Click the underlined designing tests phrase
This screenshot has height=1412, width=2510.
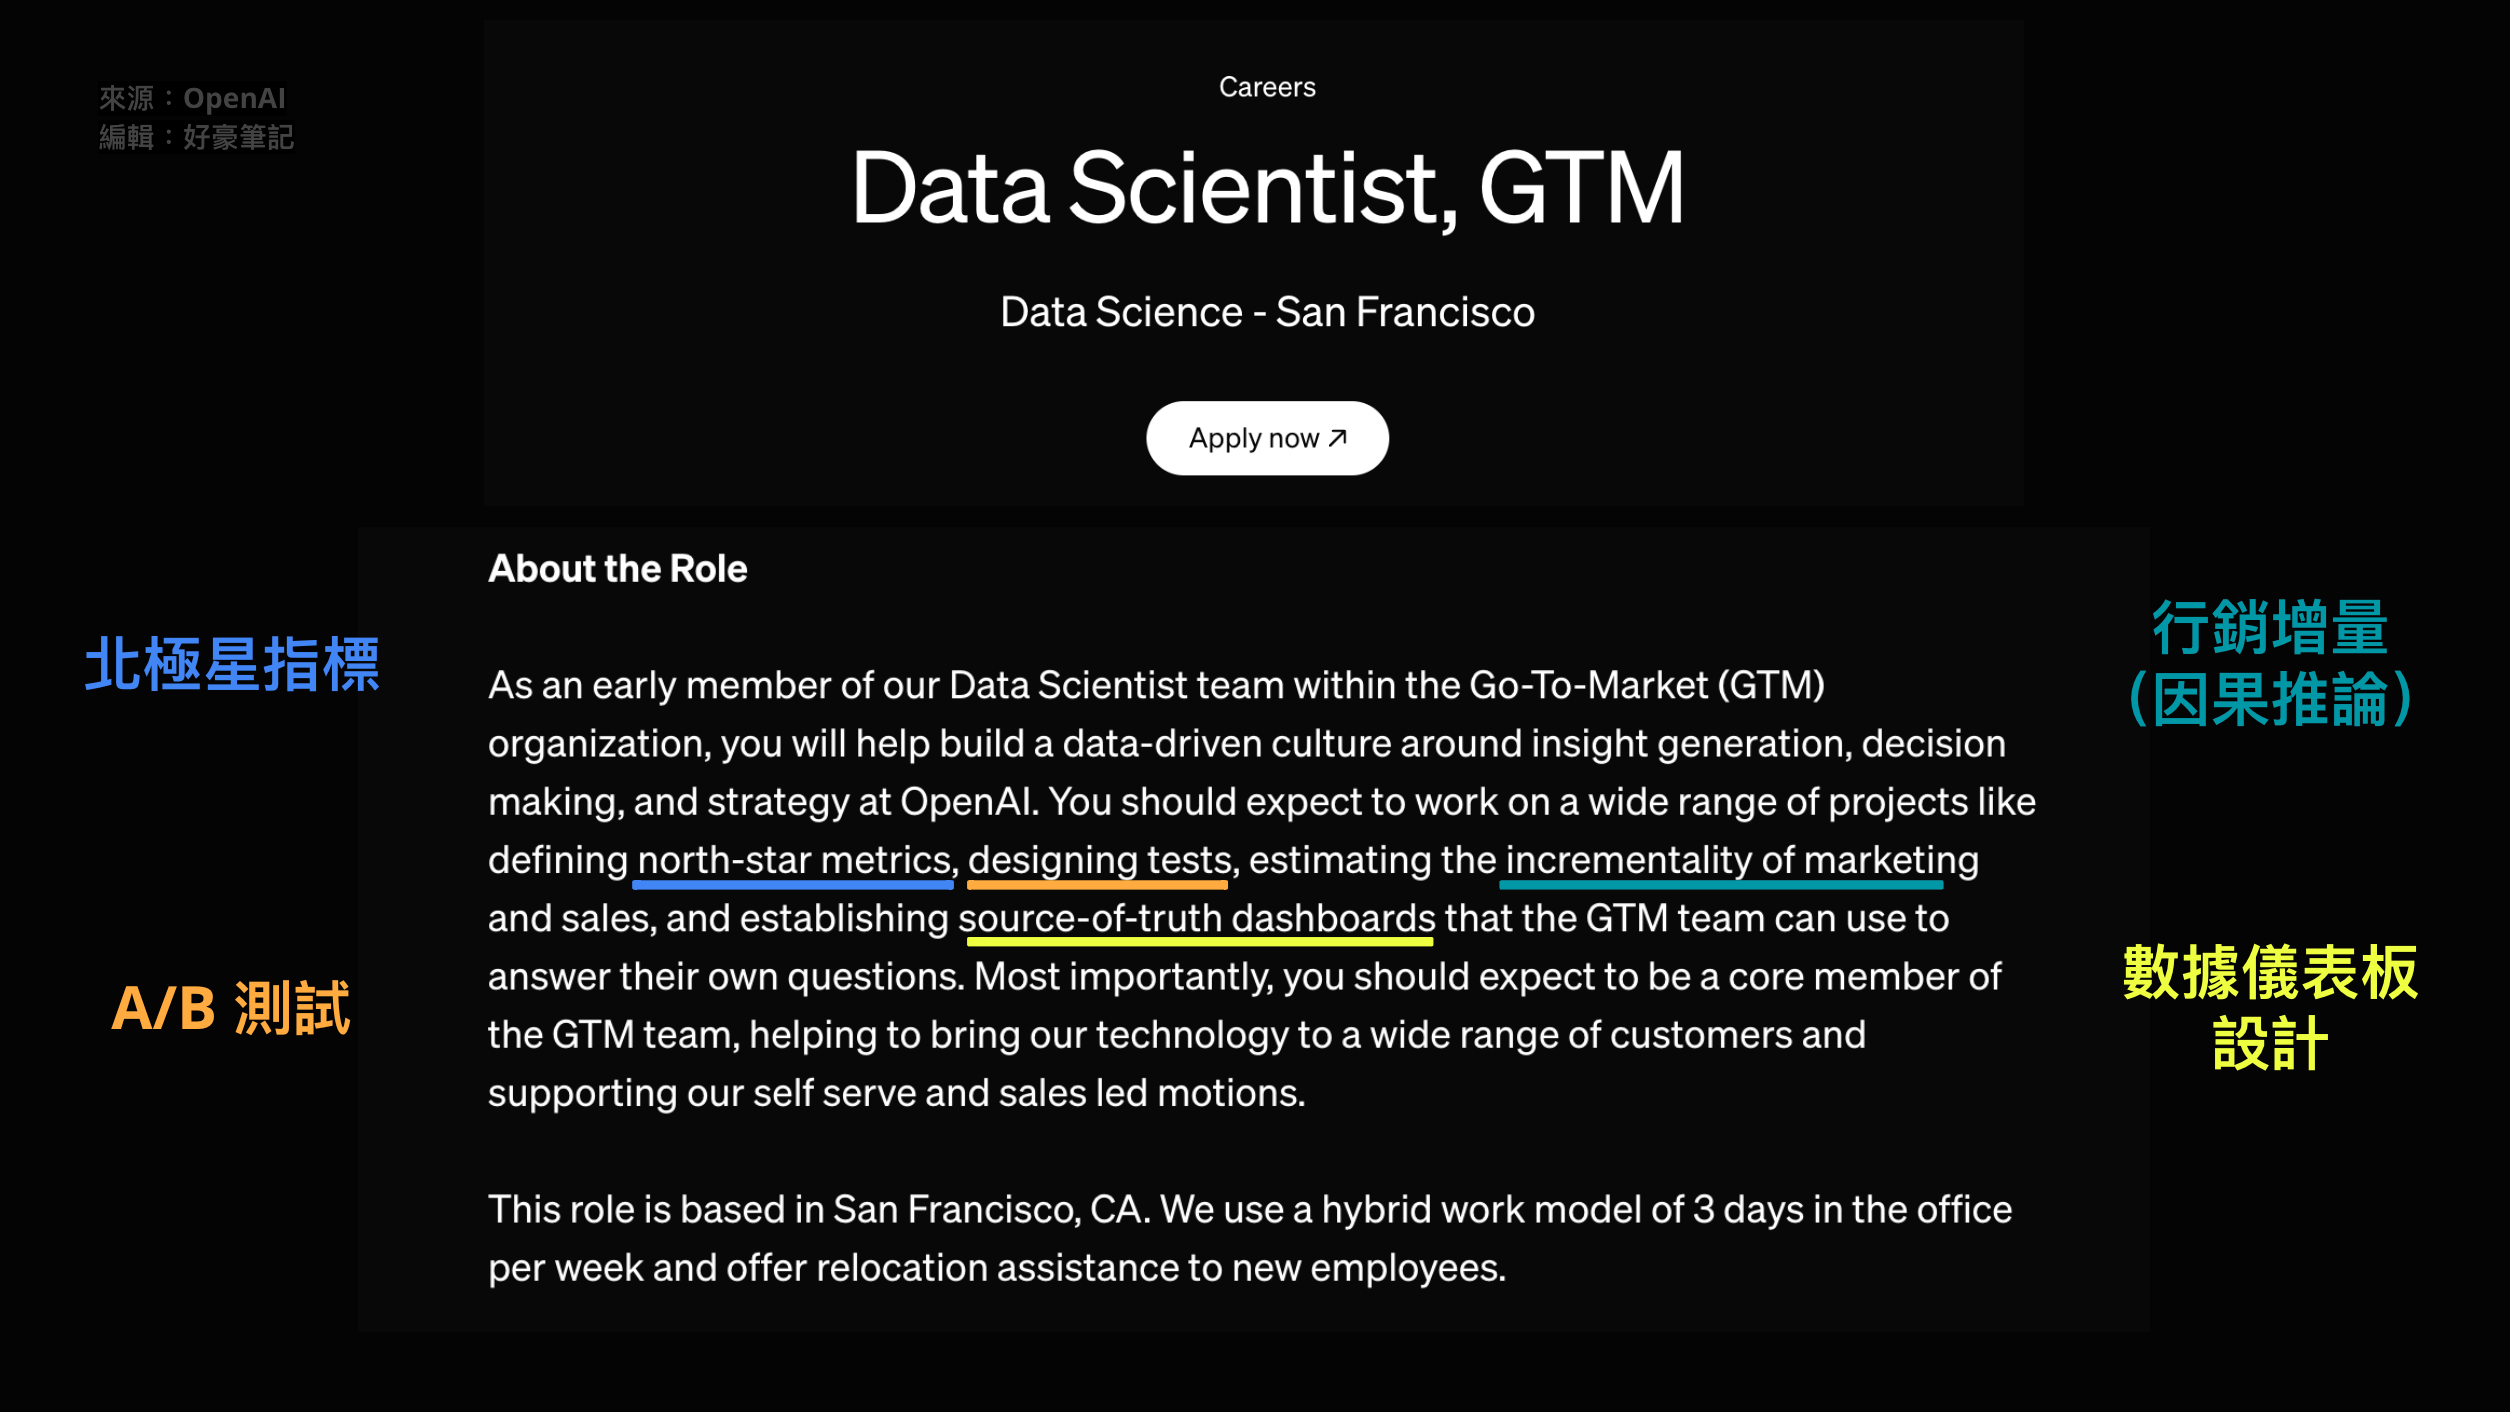pyautogui.click(x=1099, y=861)
